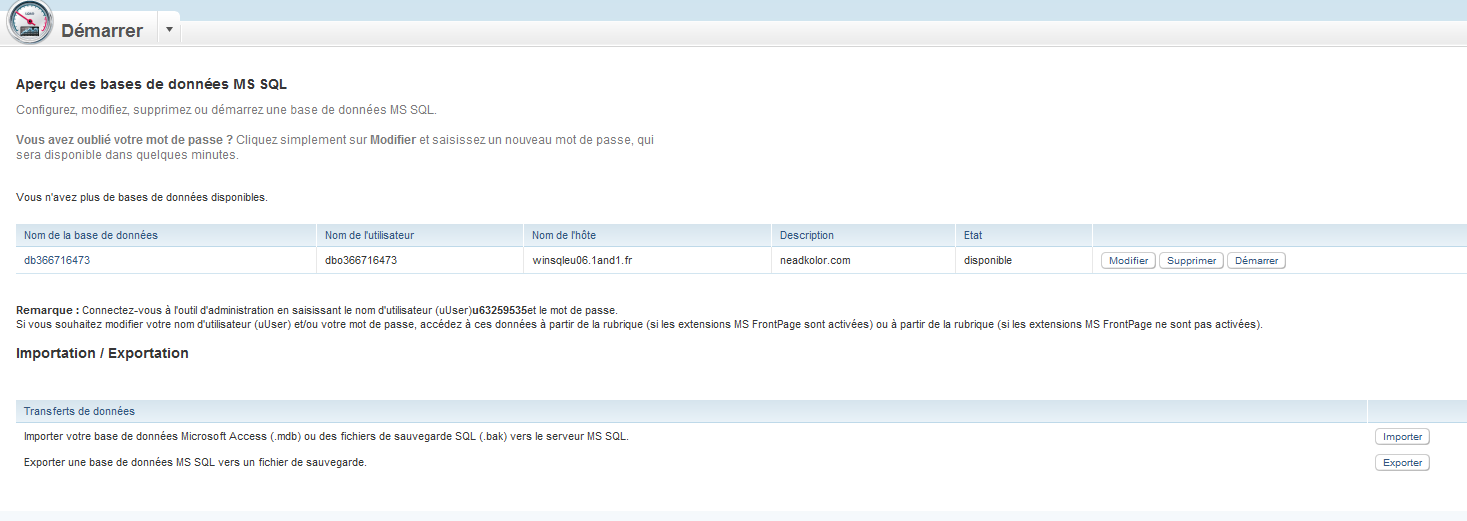The height and width of the screenshot is (521, 1467).
Task: Open the Démarrer header tab
Action: pyautogui.click(x=101, y=31)
